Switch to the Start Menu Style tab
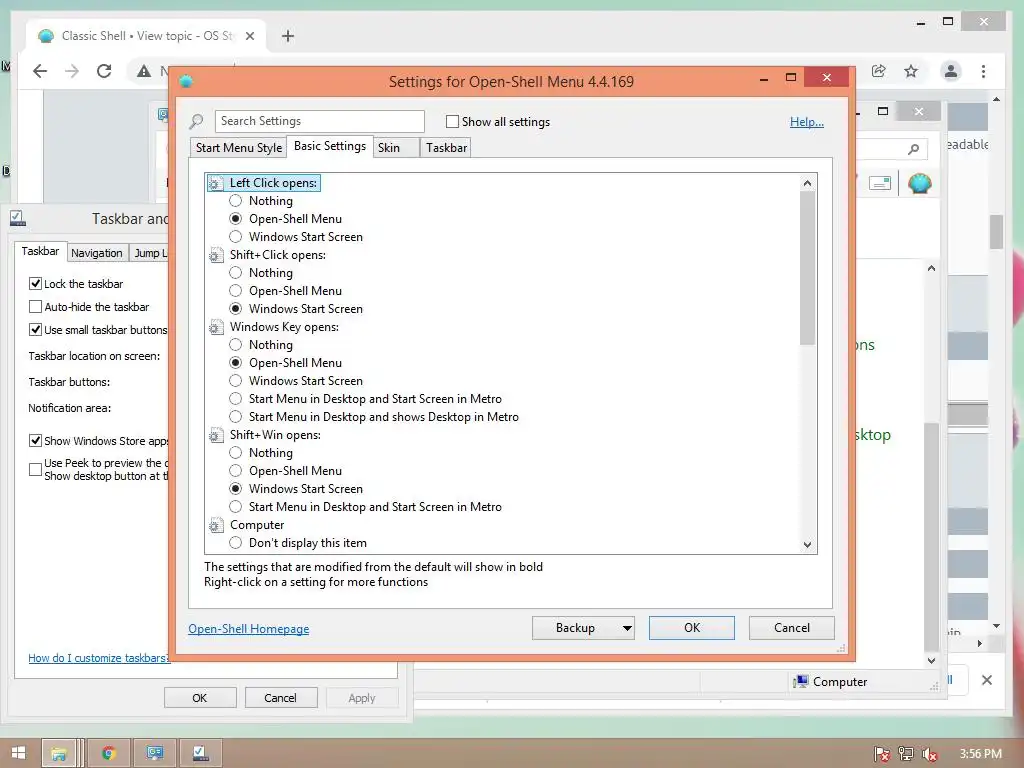1024x768 pixels. [x=239, y=148]
